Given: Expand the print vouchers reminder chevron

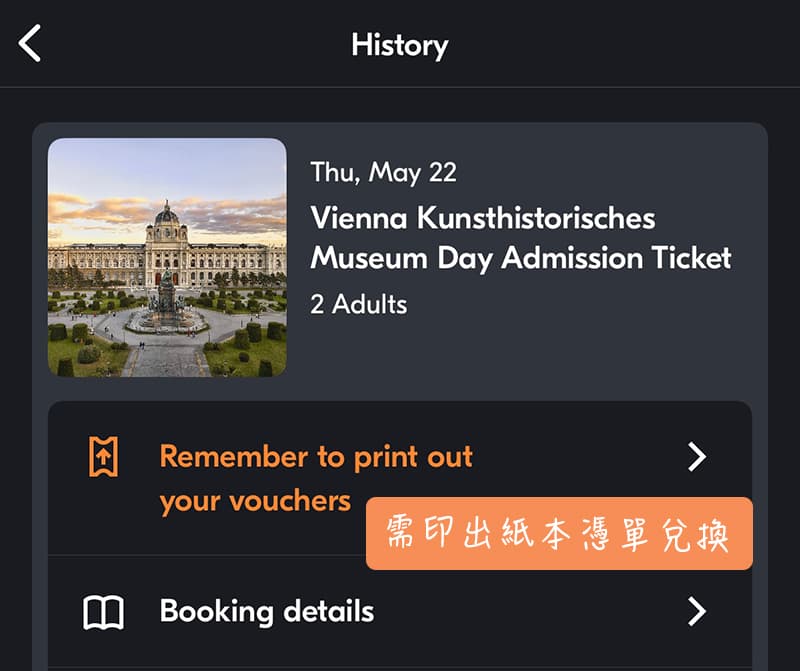Looking at the screenshot, I should [697, 457].
